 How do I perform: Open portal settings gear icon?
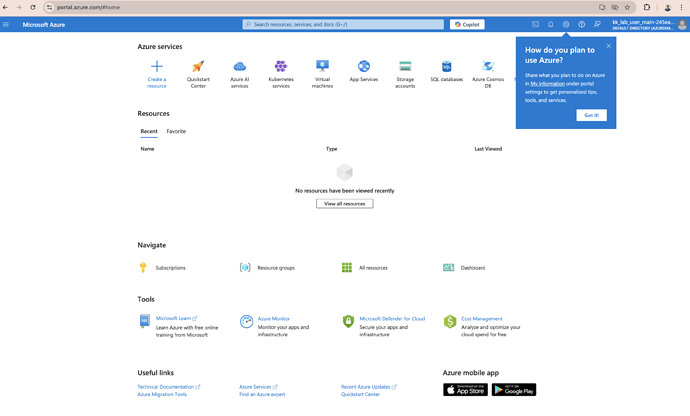pyautogui.click(x=566, y=25)
